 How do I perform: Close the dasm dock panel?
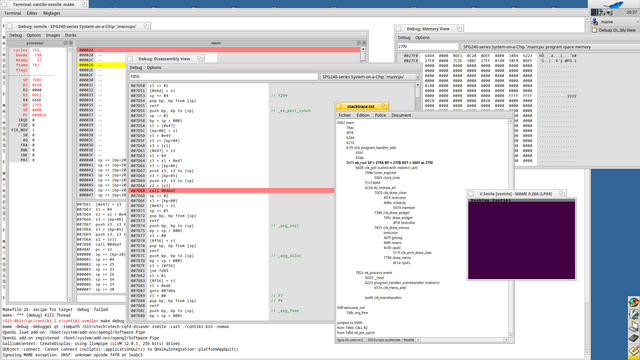(364, 43)
